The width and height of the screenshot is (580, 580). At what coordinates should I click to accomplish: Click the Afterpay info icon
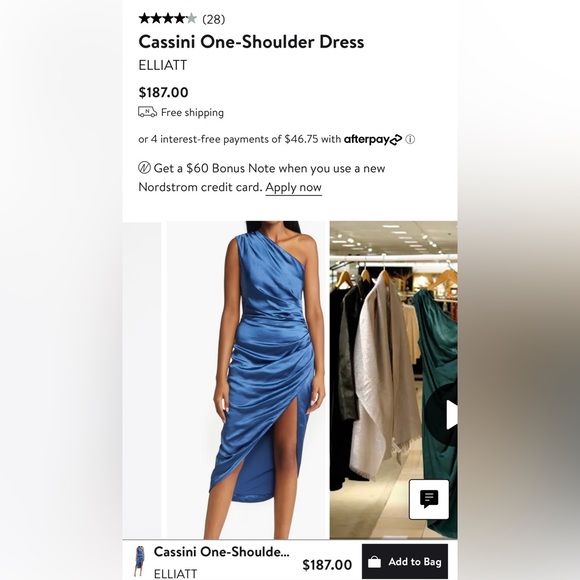[x=410, y=139]
